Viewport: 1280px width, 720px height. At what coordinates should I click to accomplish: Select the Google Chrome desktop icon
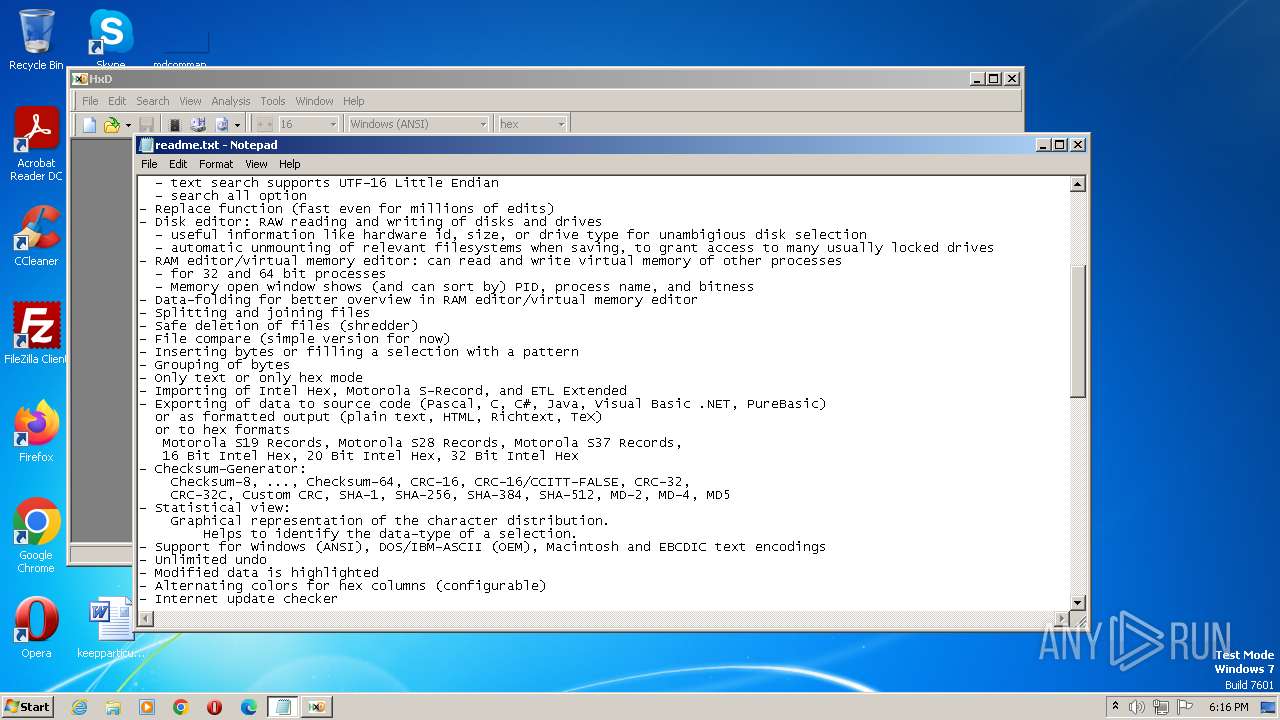click(36, 536)
